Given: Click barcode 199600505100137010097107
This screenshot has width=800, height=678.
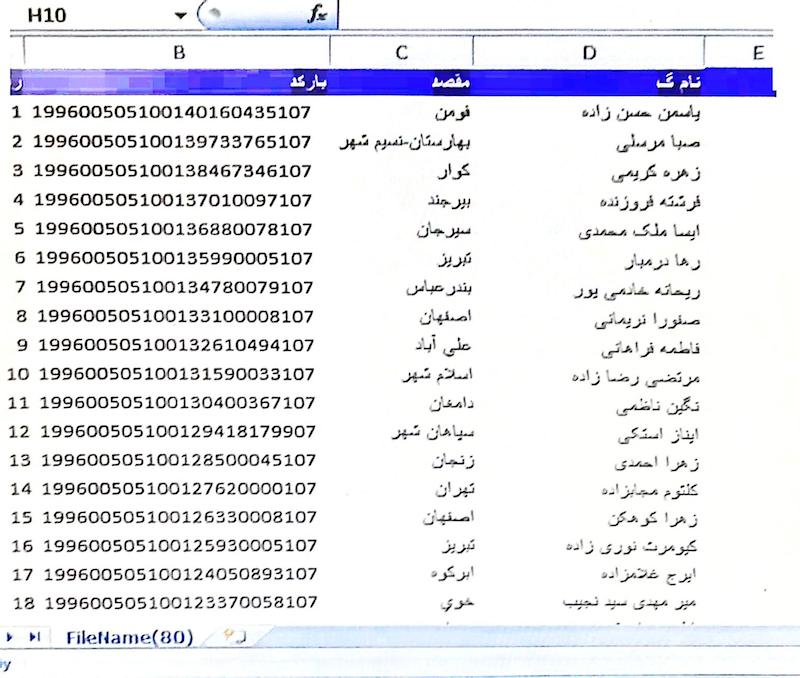Looking at the screenshot, I should (x=173, y=200).
